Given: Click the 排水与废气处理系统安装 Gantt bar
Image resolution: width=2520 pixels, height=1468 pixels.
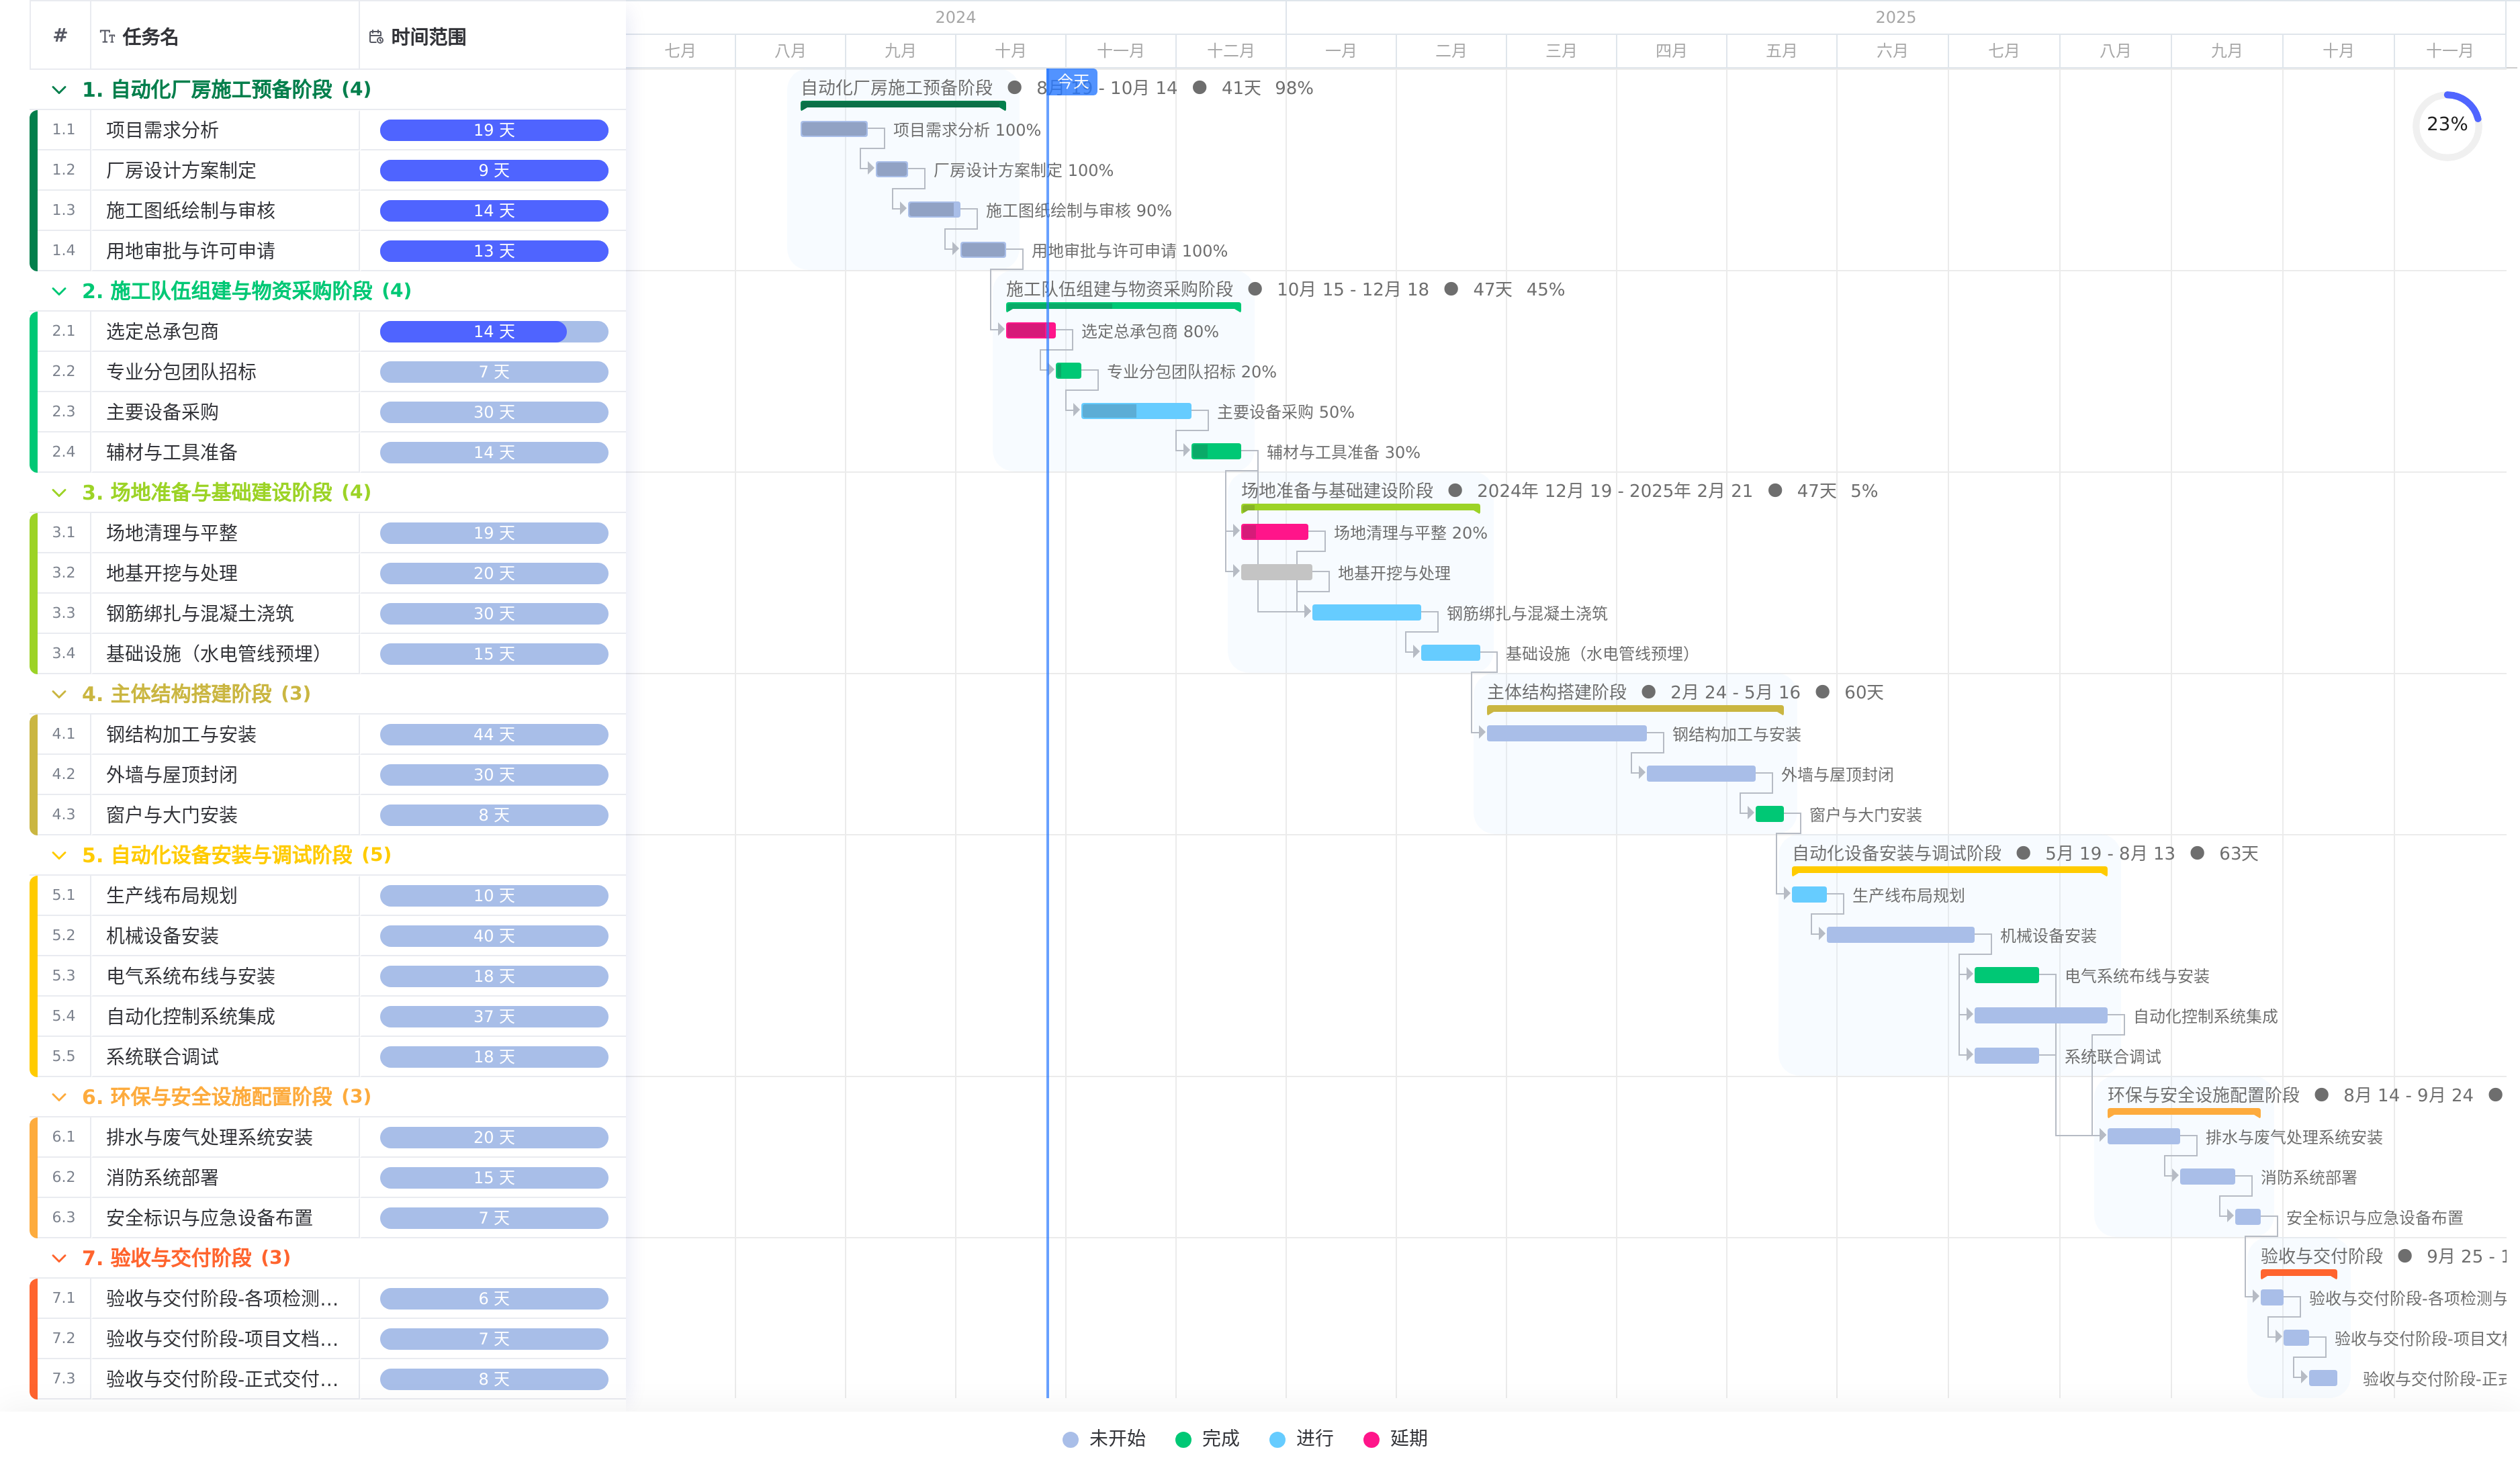Looking at the screenshot, I should click(2143, 1136).
